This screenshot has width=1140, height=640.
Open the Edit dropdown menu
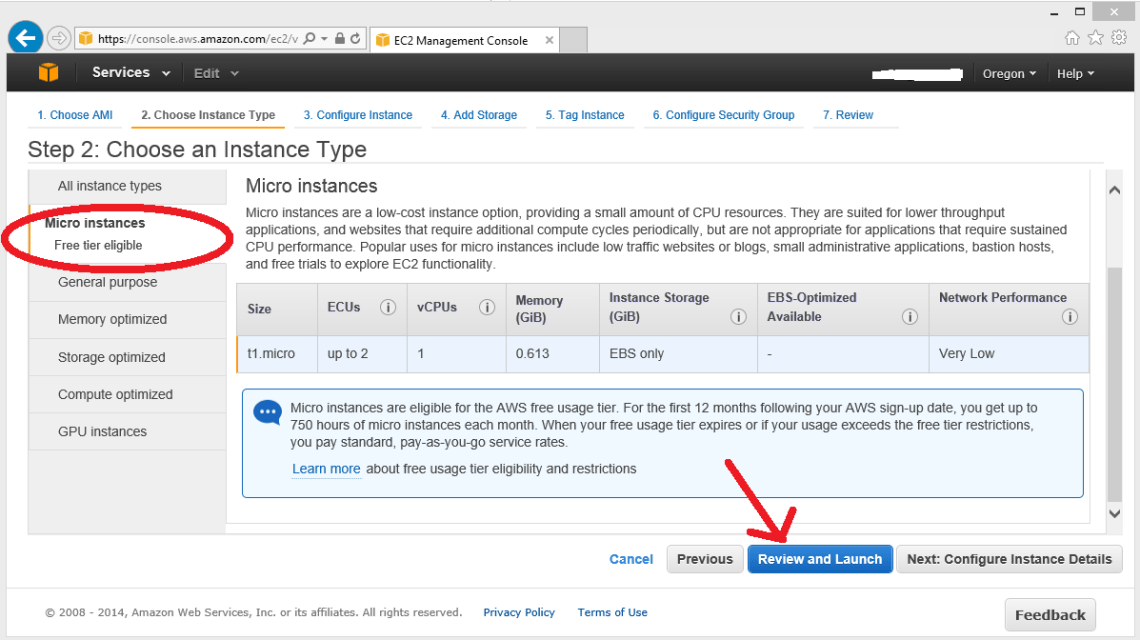(216, 73)
